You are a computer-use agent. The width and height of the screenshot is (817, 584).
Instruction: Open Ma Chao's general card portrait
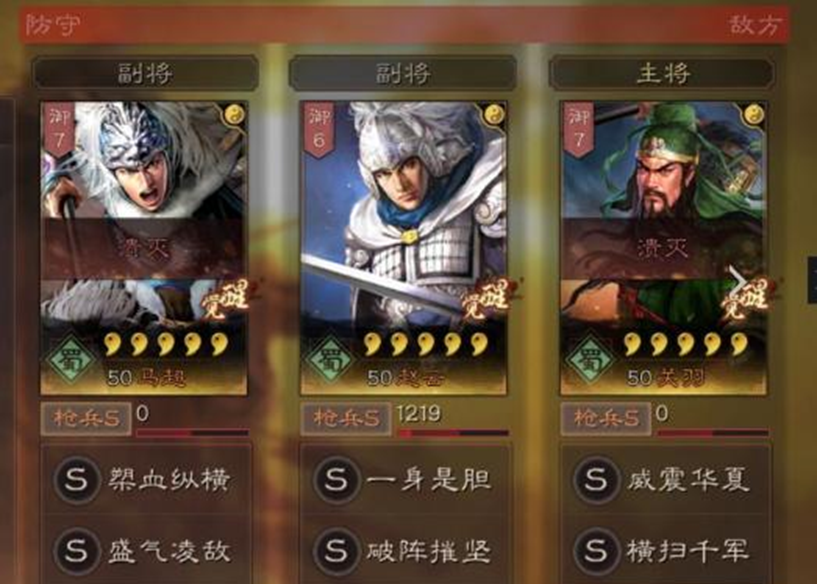point(144,248)
